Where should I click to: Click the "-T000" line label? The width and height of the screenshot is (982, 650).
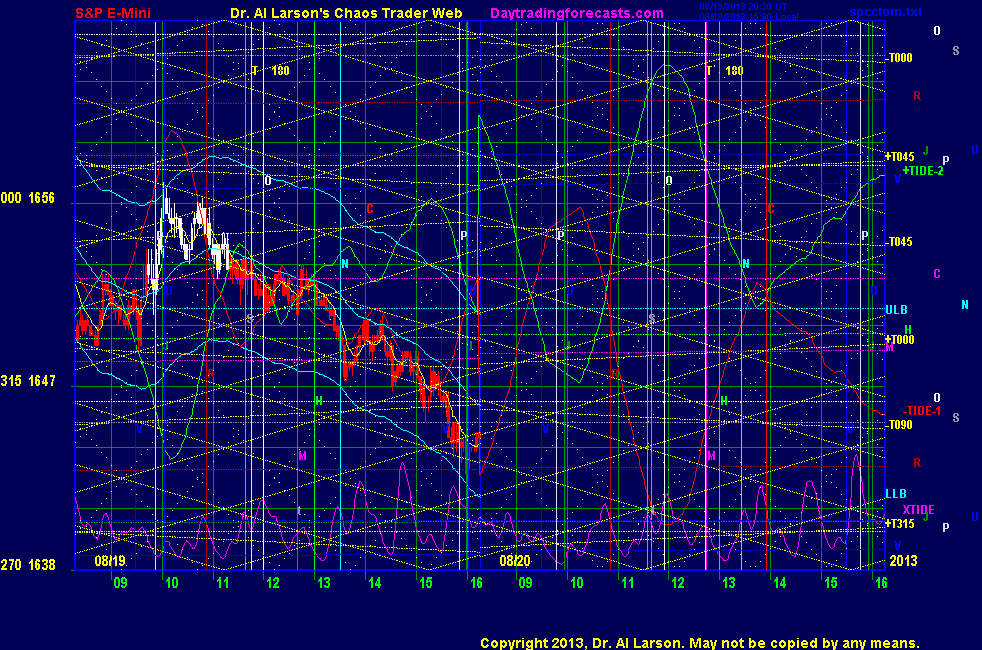click(x=900, y=58)
